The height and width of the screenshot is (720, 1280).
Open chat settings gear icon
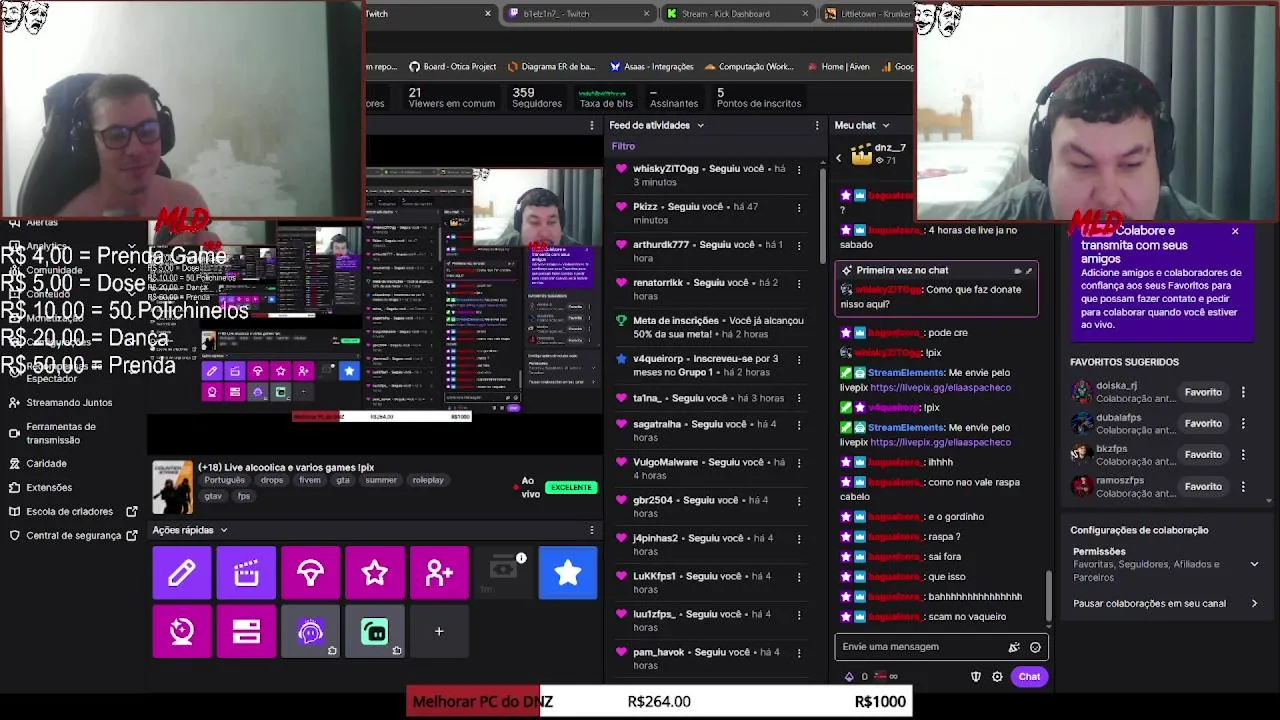pyautogui.click(x=997, y=677)
